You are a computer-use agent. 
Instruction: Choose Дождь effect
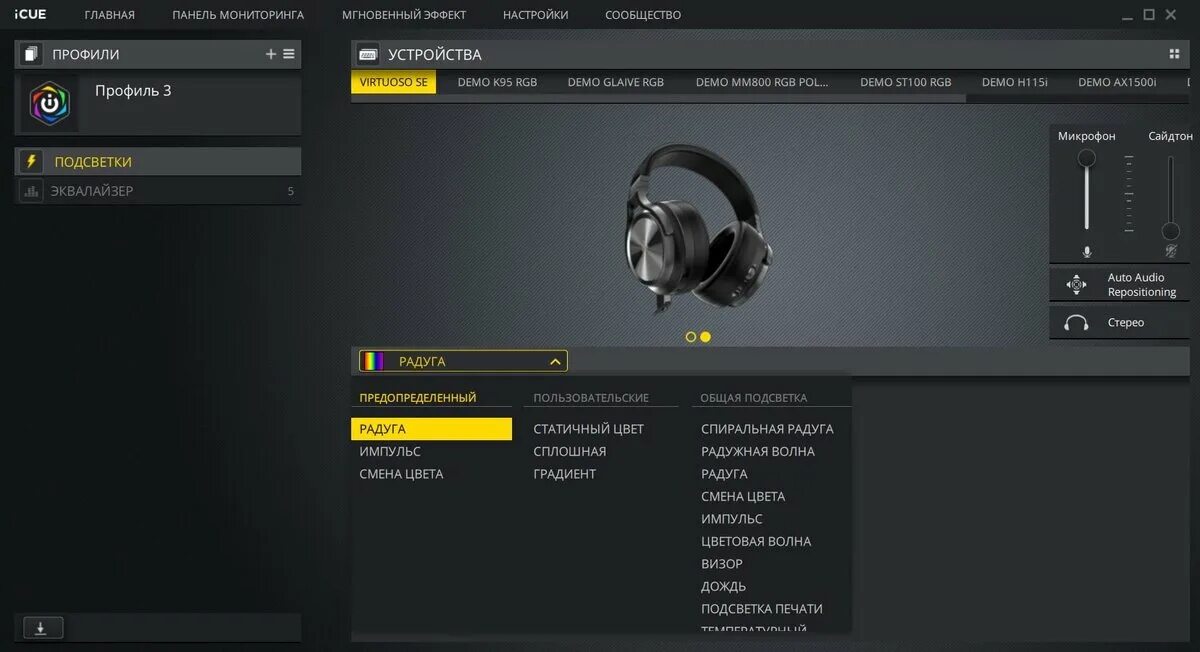pyautogui.click(x=724, y=586)
